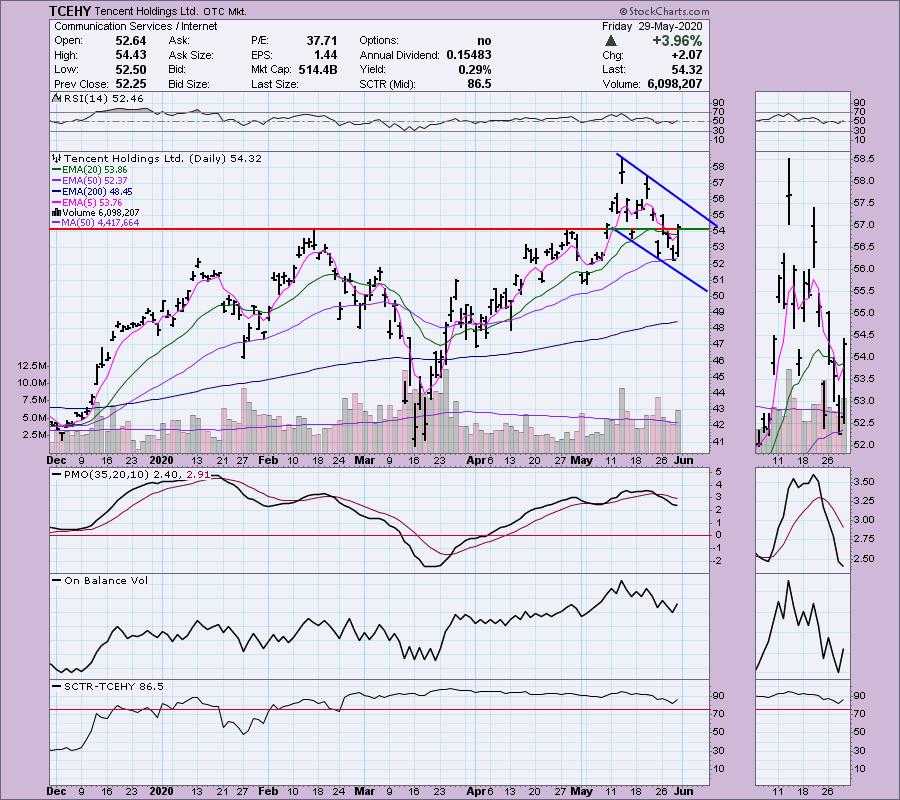
Task: Click the 'SCTR (Mid):' label in header
Action: pyautogui.click(x=387, y=84)
